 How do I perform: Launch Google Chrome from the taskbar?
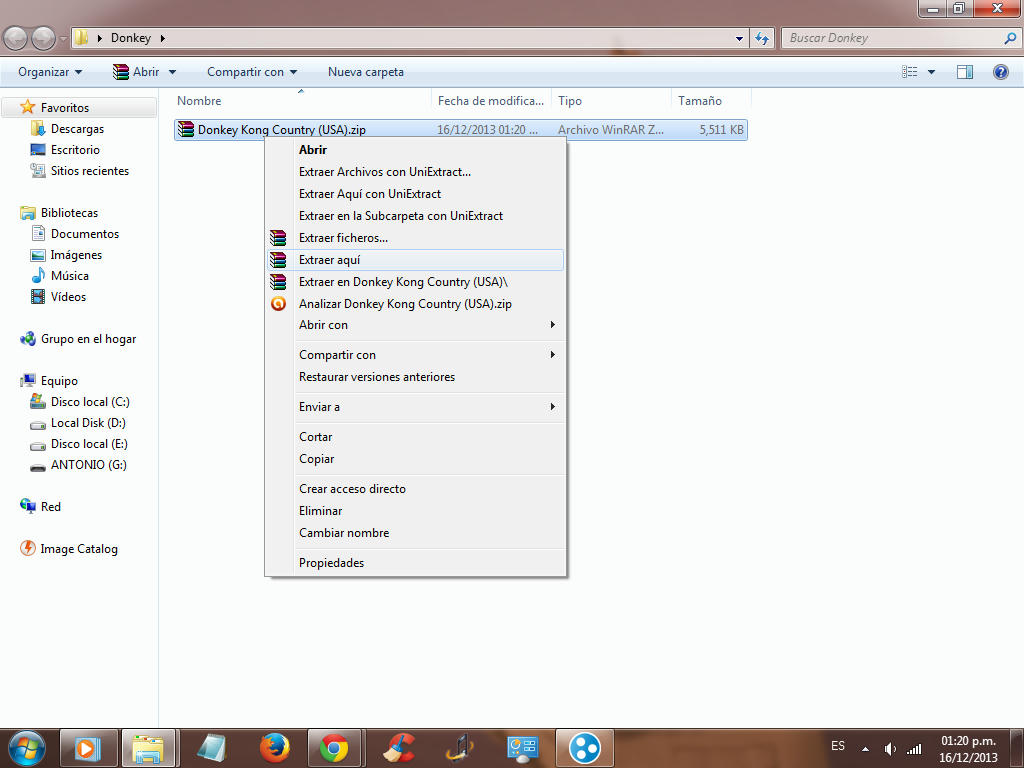tap(334, 748)
